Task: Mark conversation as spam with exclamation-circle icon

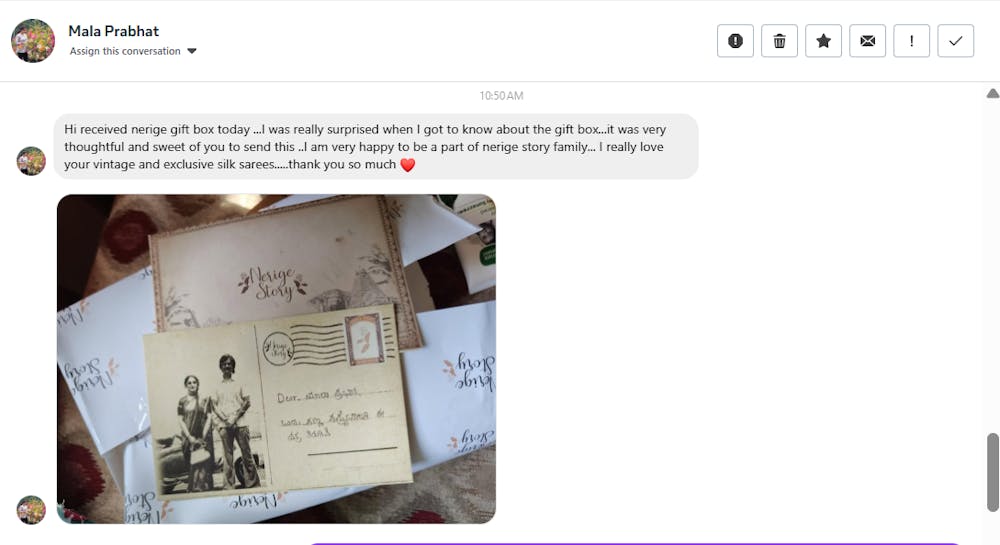Action: pos(735,41)
